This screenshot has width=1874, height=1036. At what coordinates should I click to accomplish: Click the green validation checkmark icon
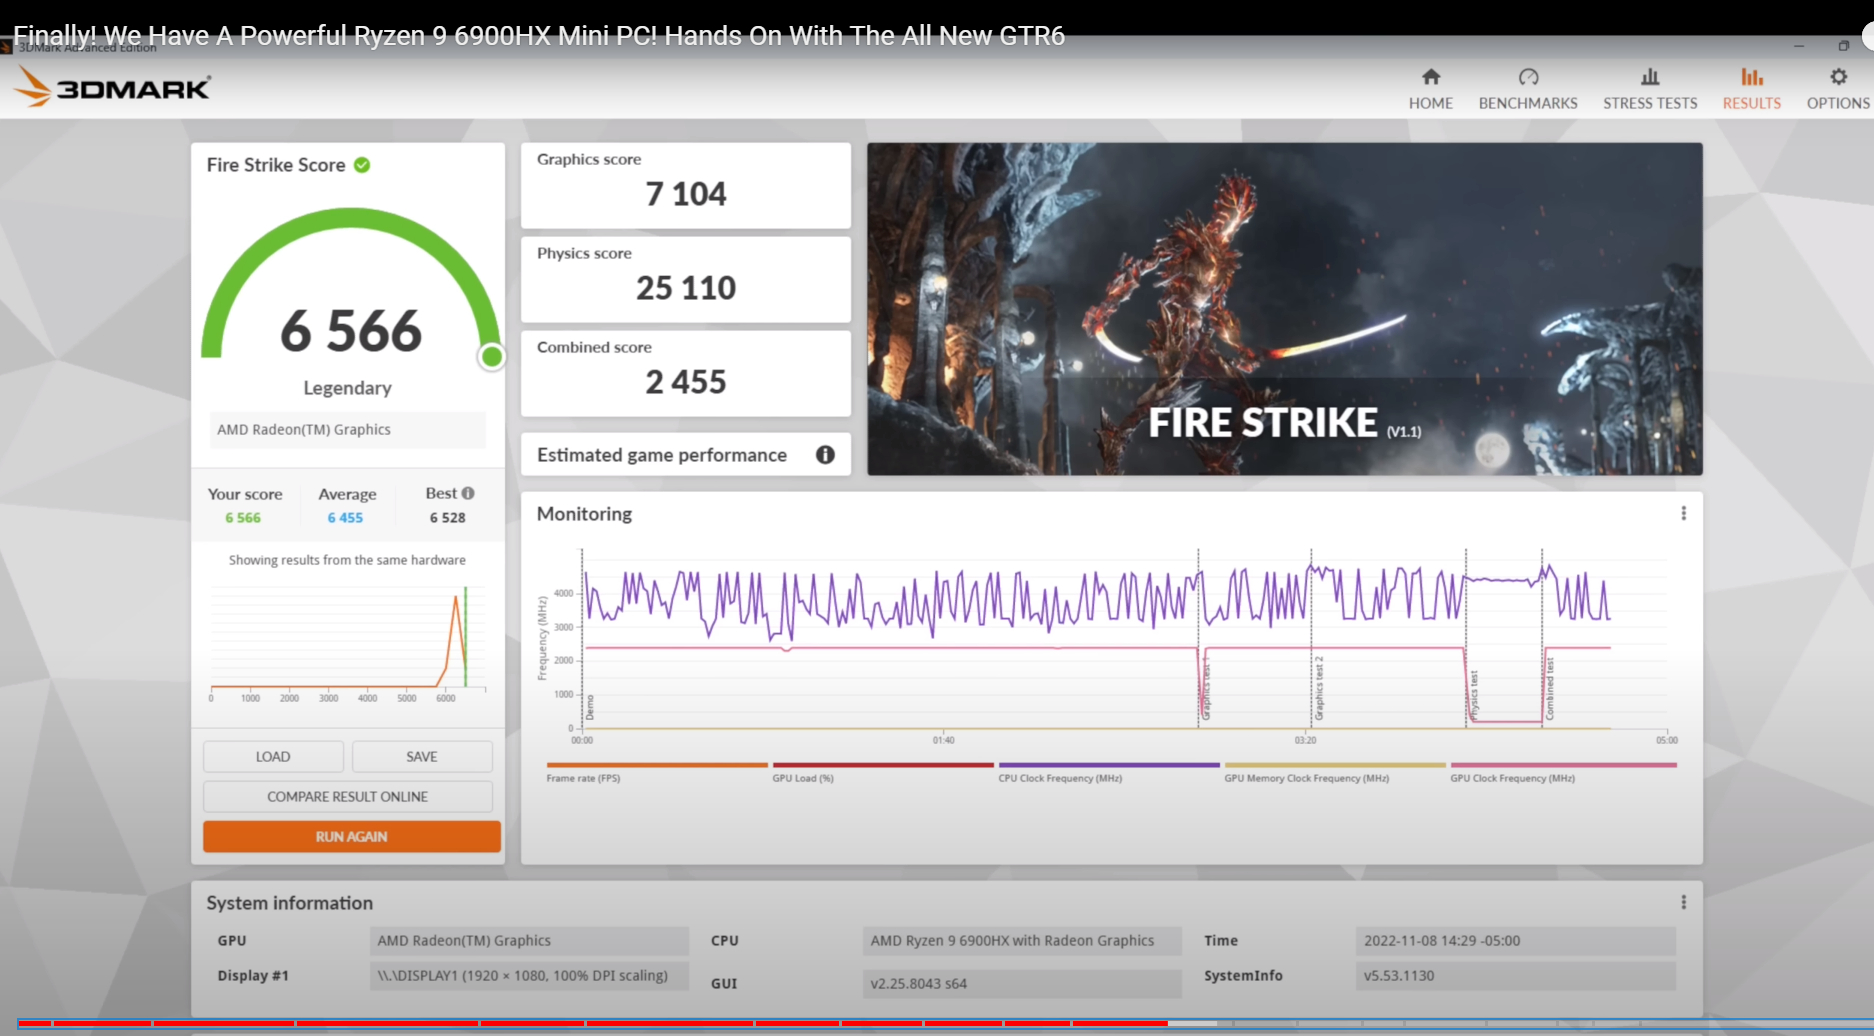coord(362,165)
